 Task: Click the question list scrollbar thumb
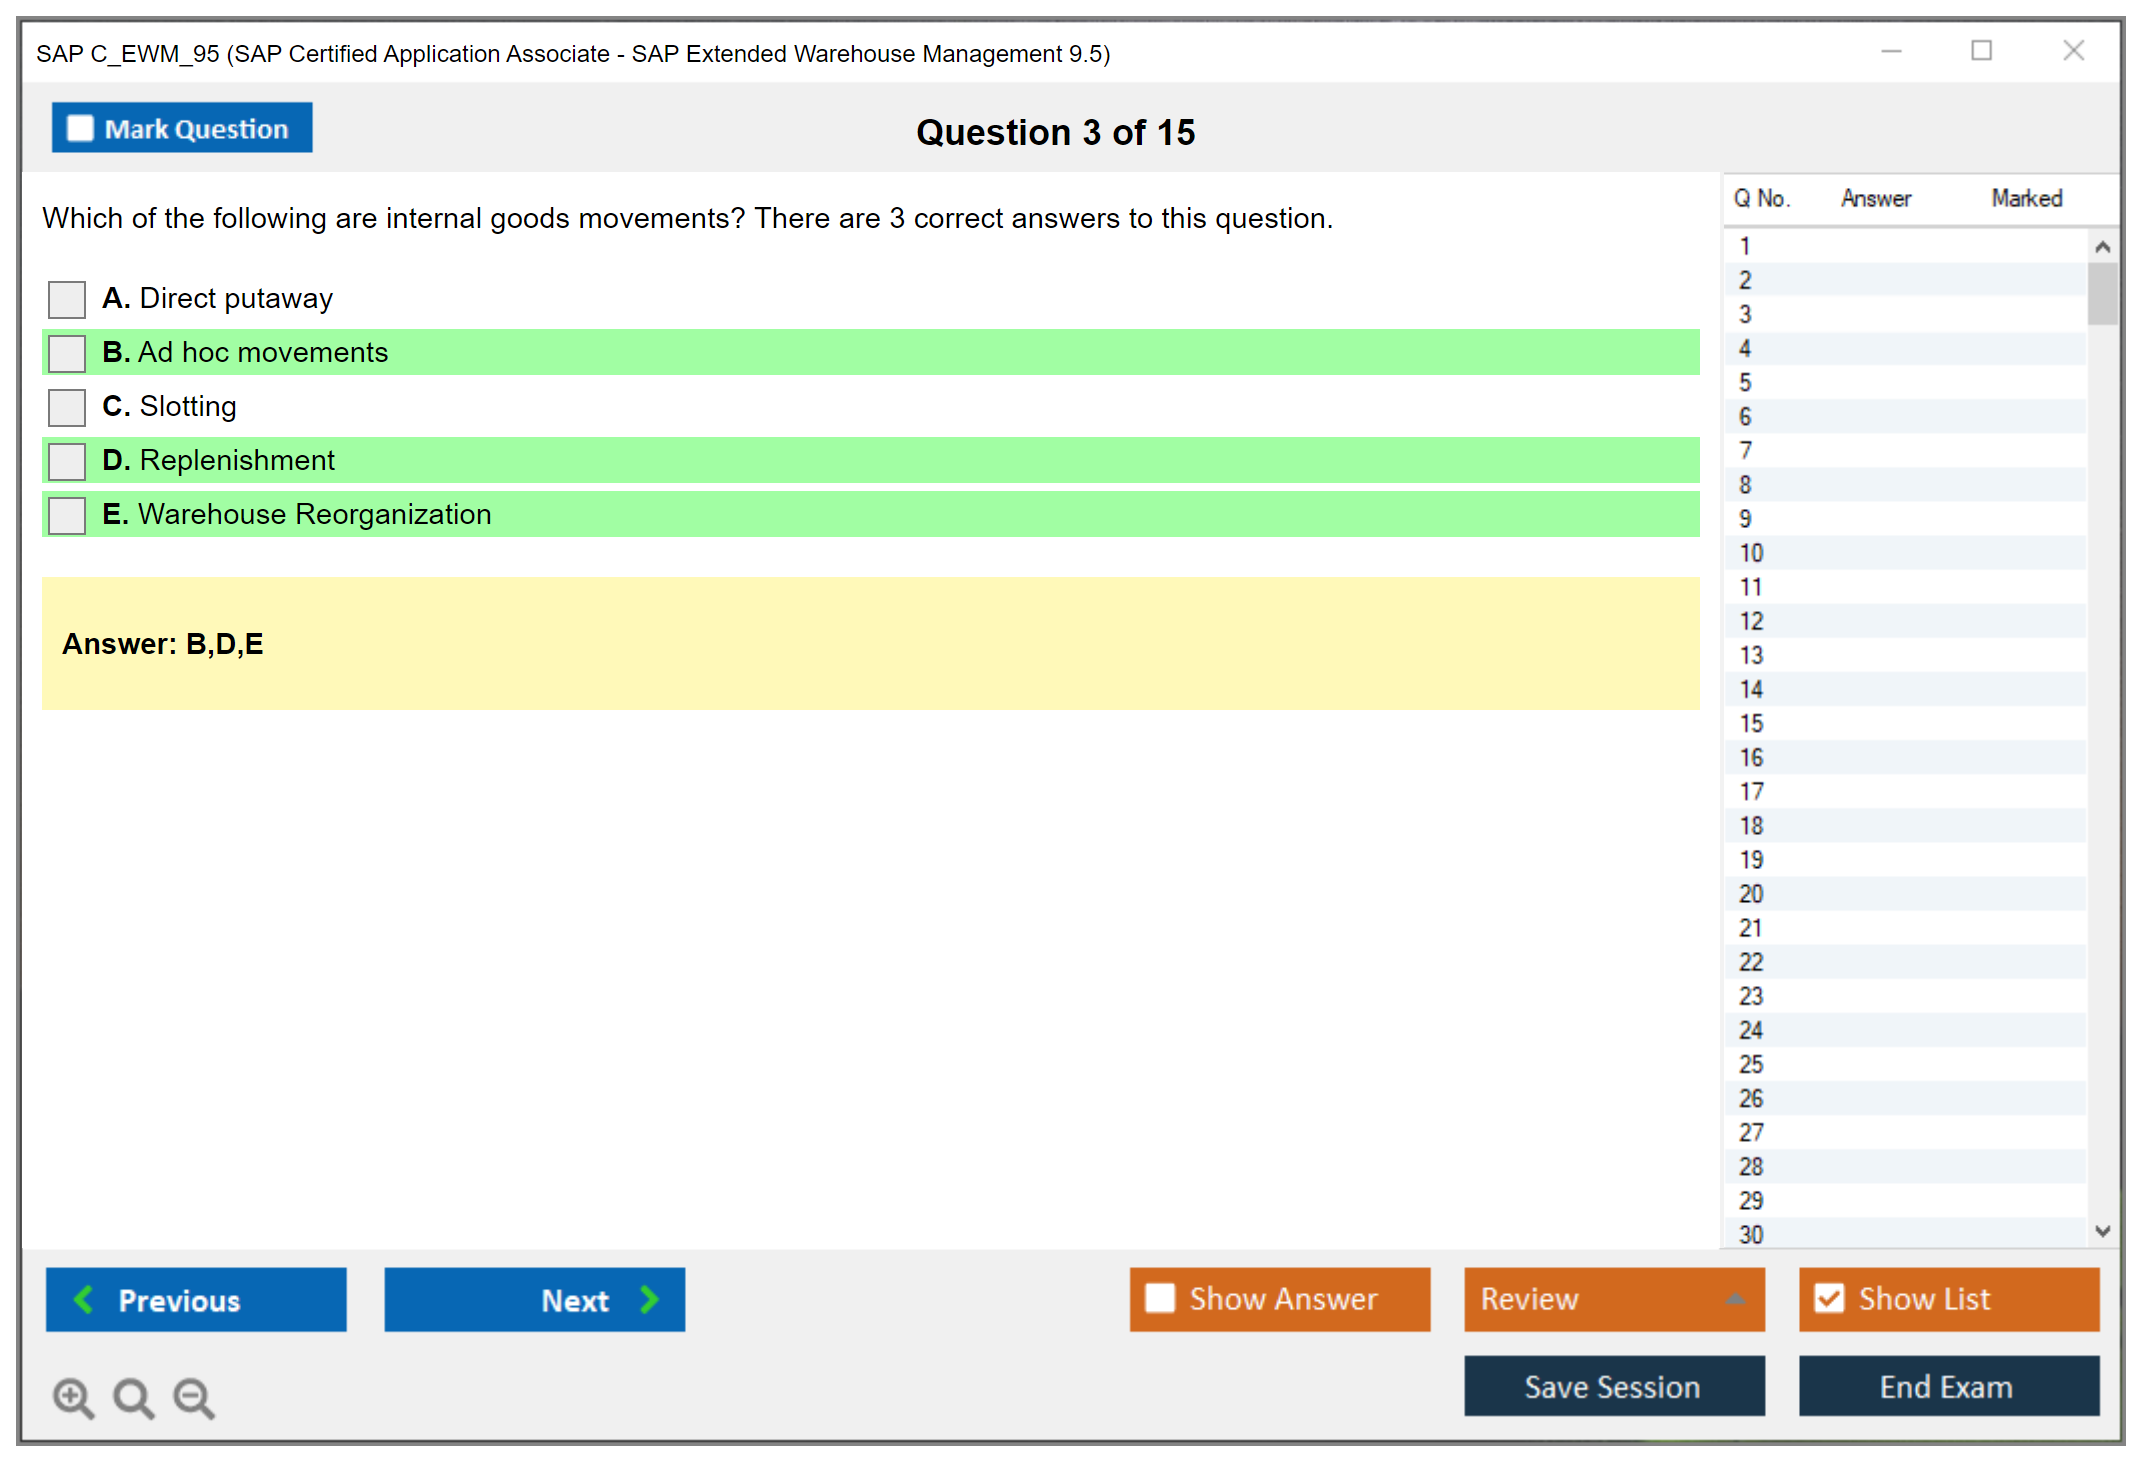click(2102, 293)
